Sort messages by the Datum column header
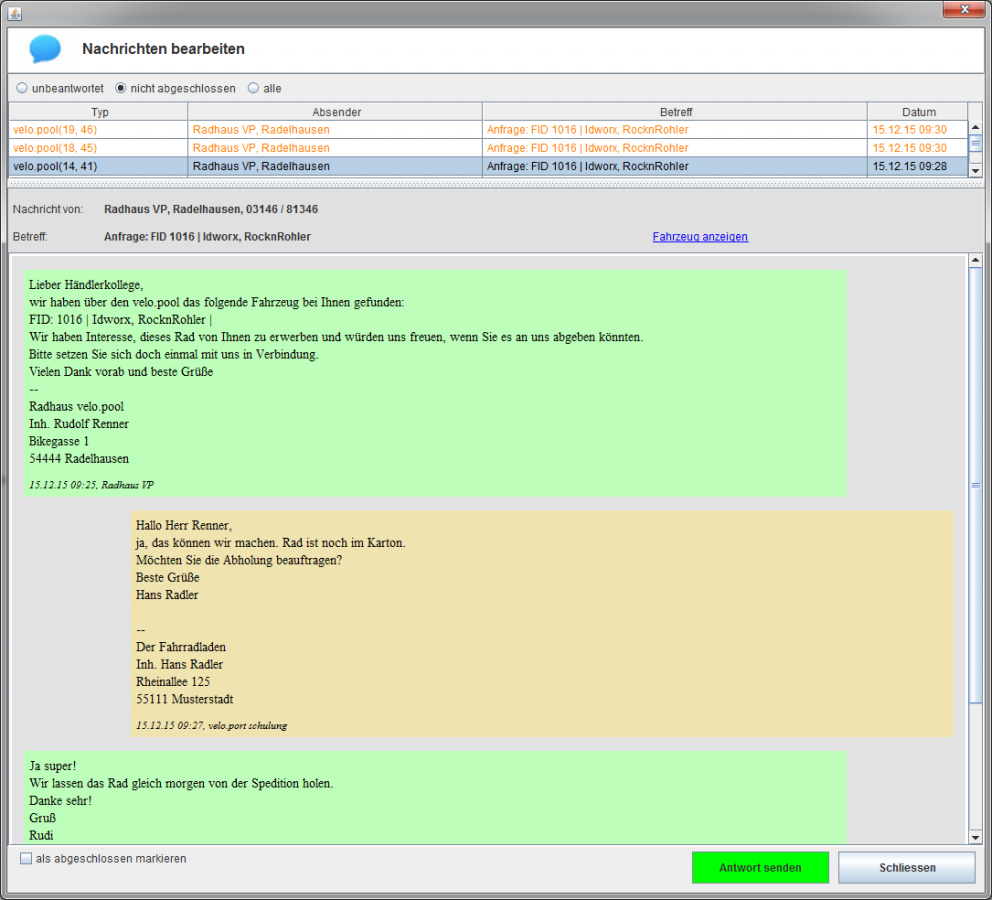The width and height of the screenshot is (992, 900). coord(918,112)
